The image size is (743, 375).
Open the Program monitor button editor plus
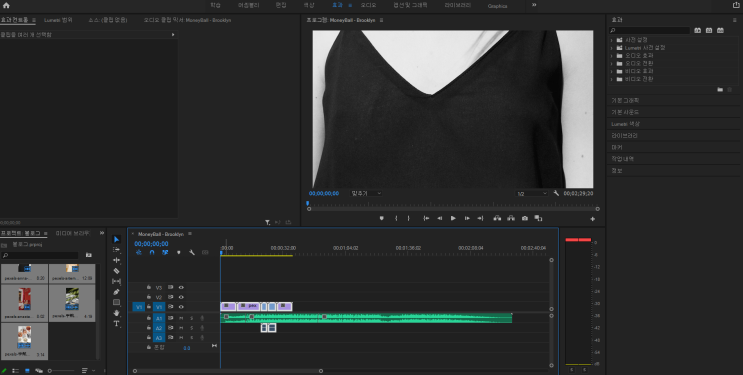[592, 219]
